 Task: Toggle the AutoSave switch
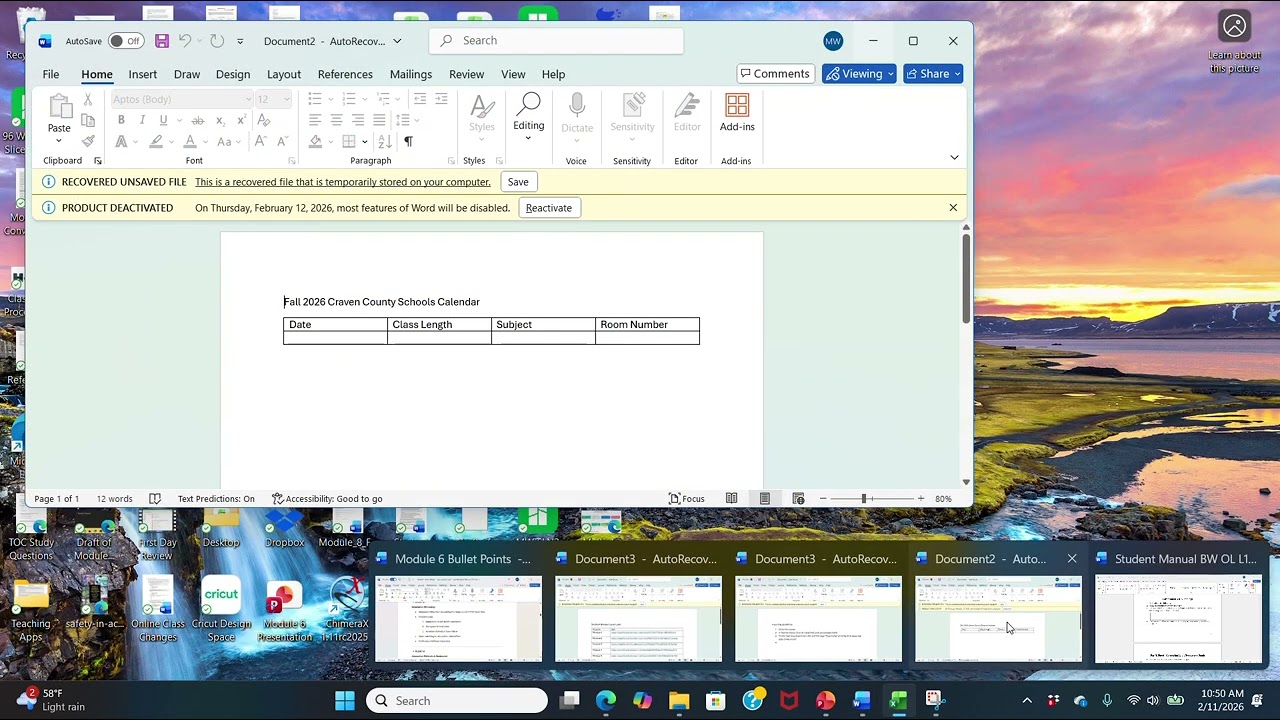[x=125, y=41]
